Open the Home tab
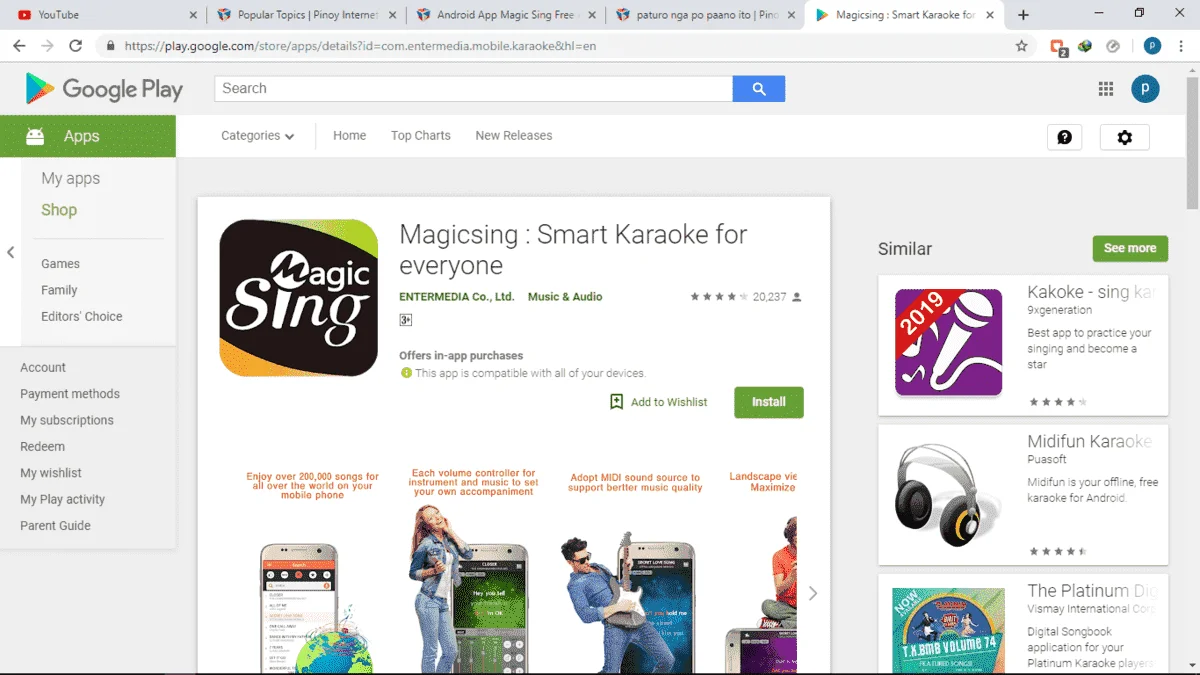 [x=349, y=136]
